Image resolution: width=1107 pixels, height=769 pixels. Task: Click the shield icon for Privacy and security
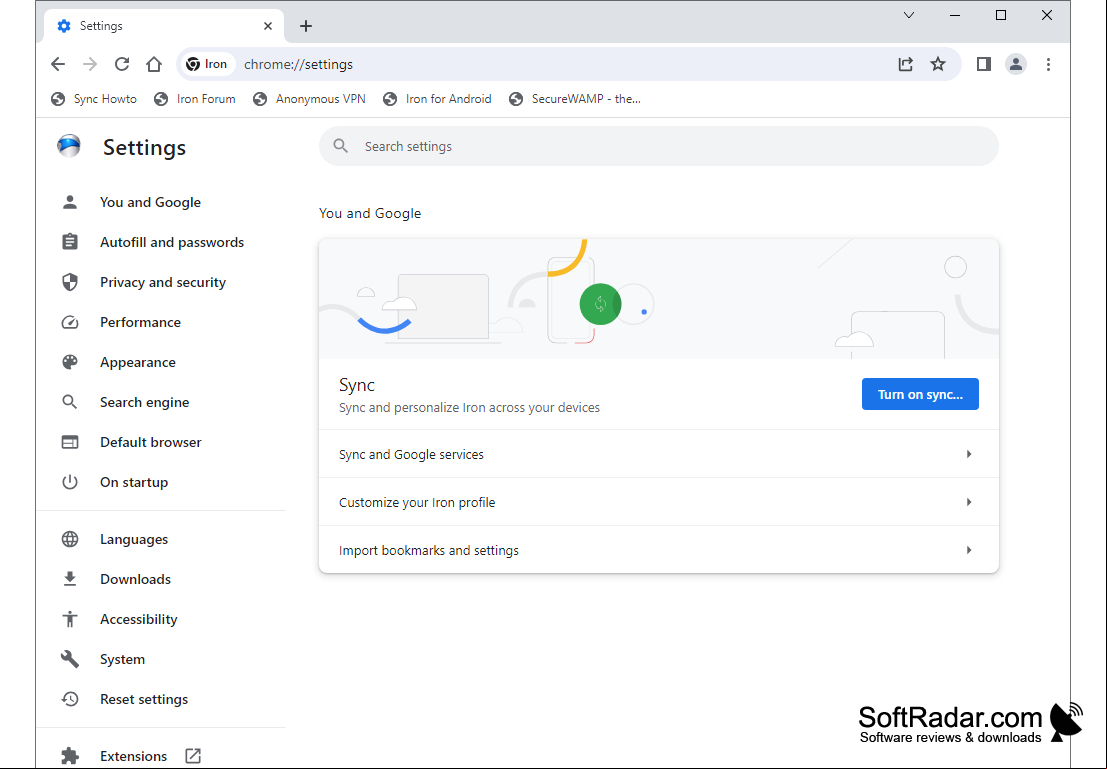pyautogui.click(x=70, y=282)
